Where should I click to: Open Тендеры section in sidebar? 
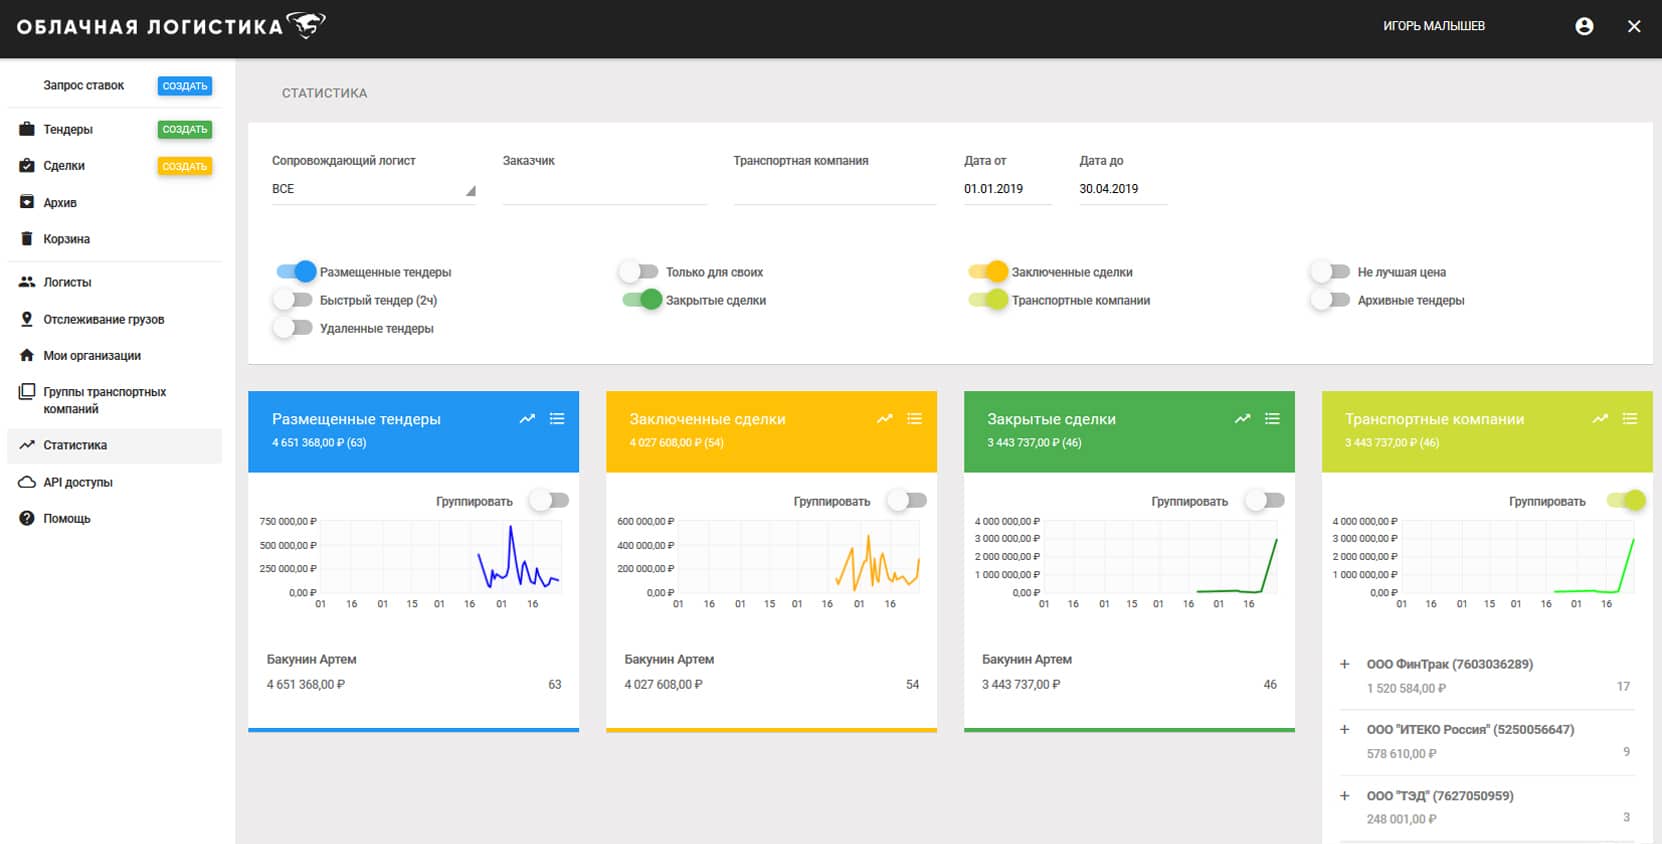[68, 129]
